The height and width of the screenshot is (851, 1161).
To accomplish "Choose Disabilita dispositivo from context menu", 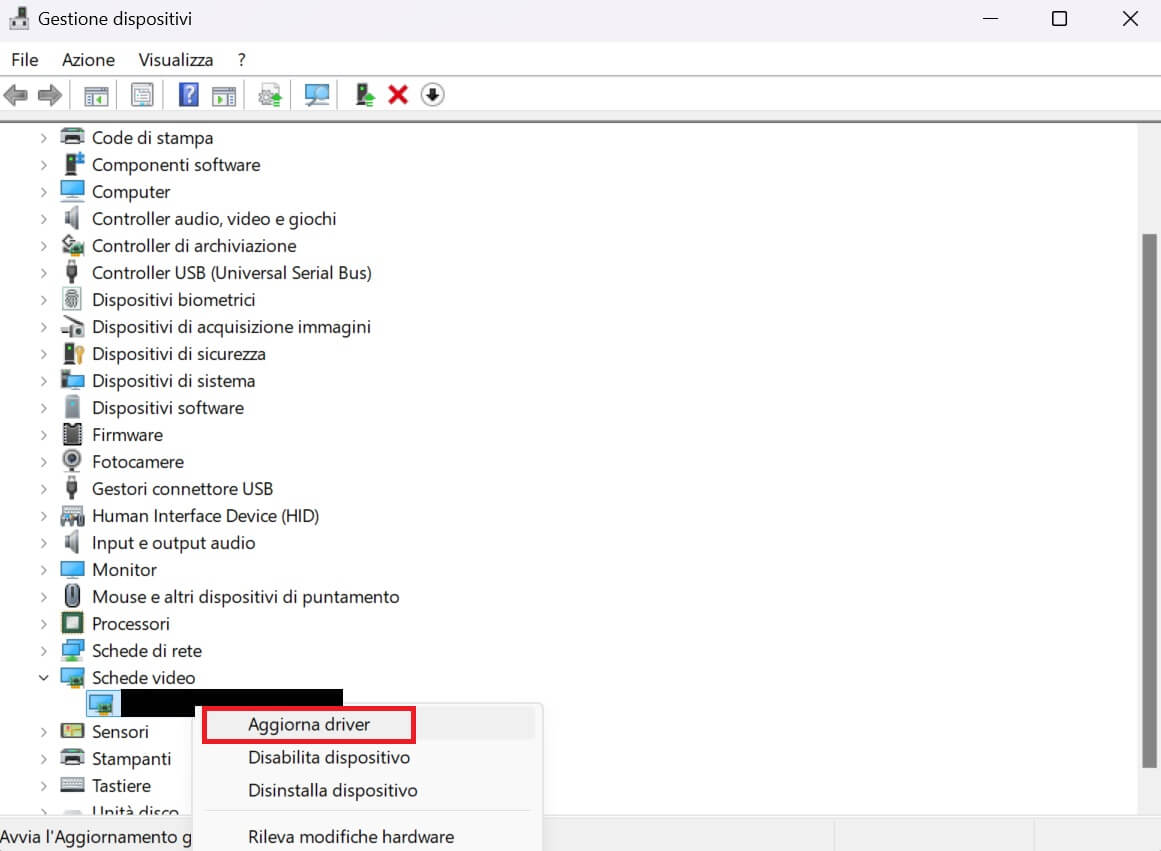I will (x=329, y=757).
